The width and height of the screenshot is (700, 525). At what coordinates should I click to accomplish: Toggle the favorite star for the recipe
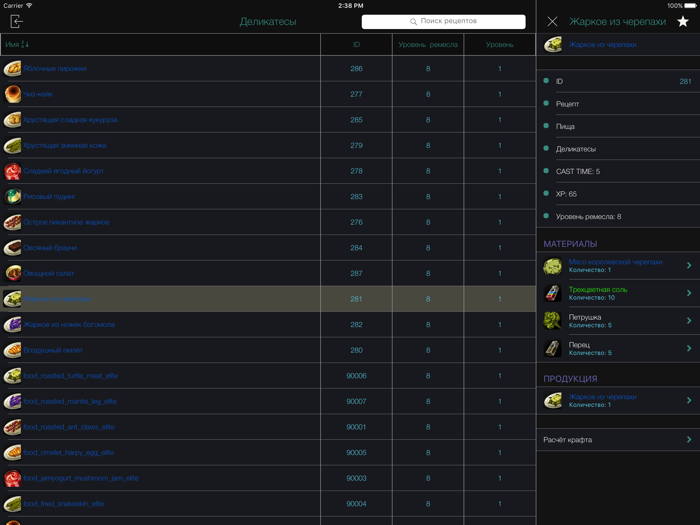[x=683, y=21]
